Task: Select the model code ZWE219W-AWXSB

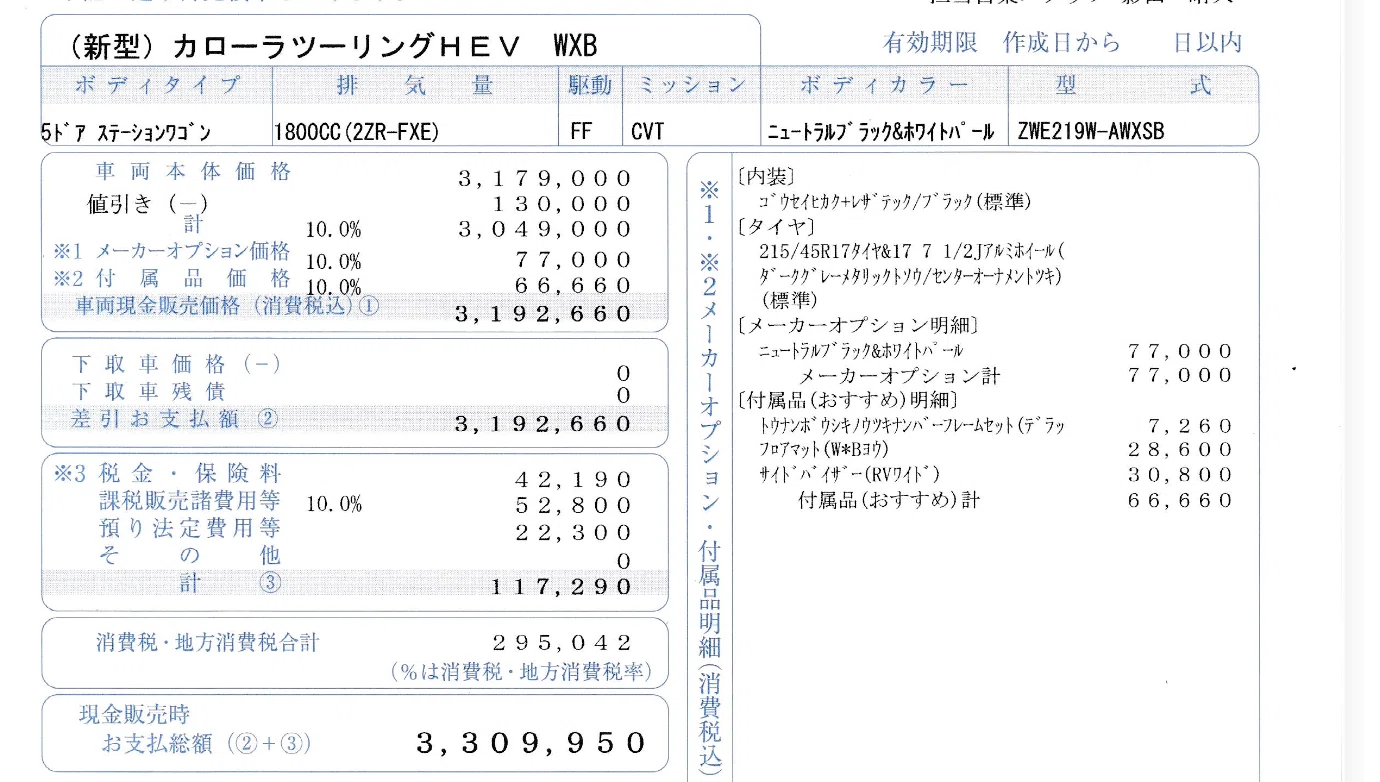Action: tap(1091, 132)
